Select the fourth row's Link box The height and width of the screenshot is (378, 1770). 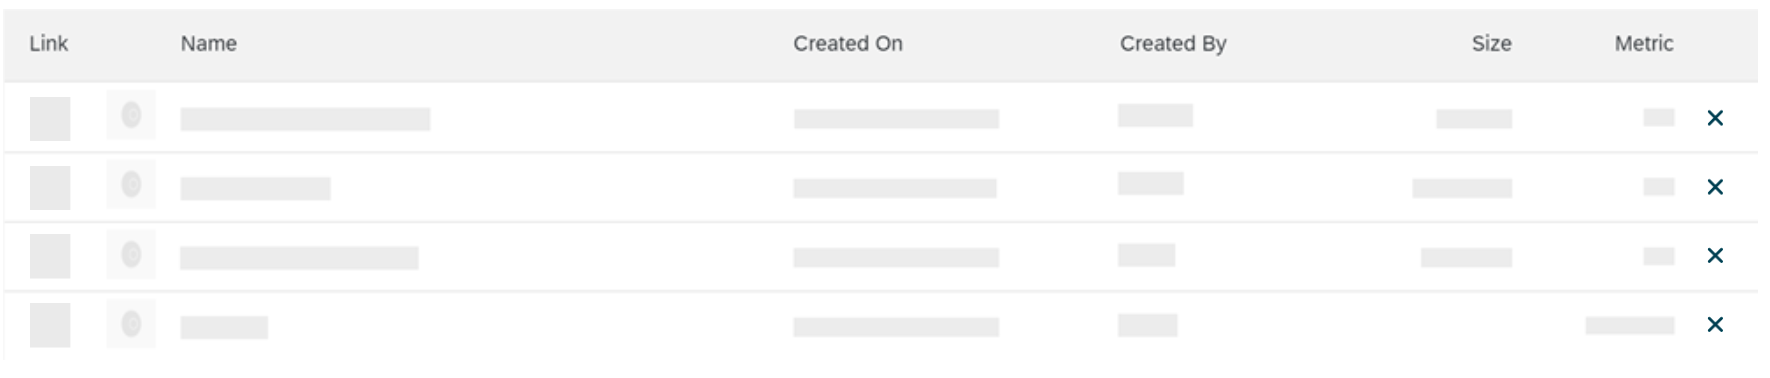point(50,326)
